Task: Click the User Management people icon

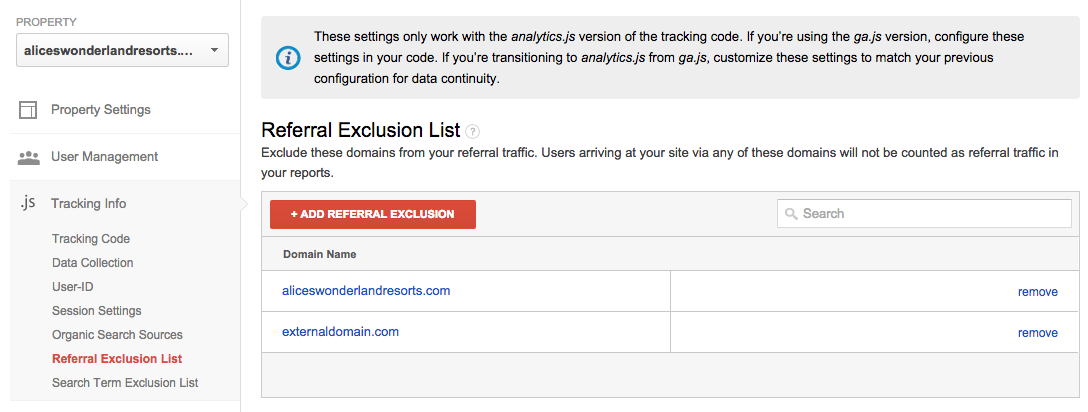Action: coord(28,157)
